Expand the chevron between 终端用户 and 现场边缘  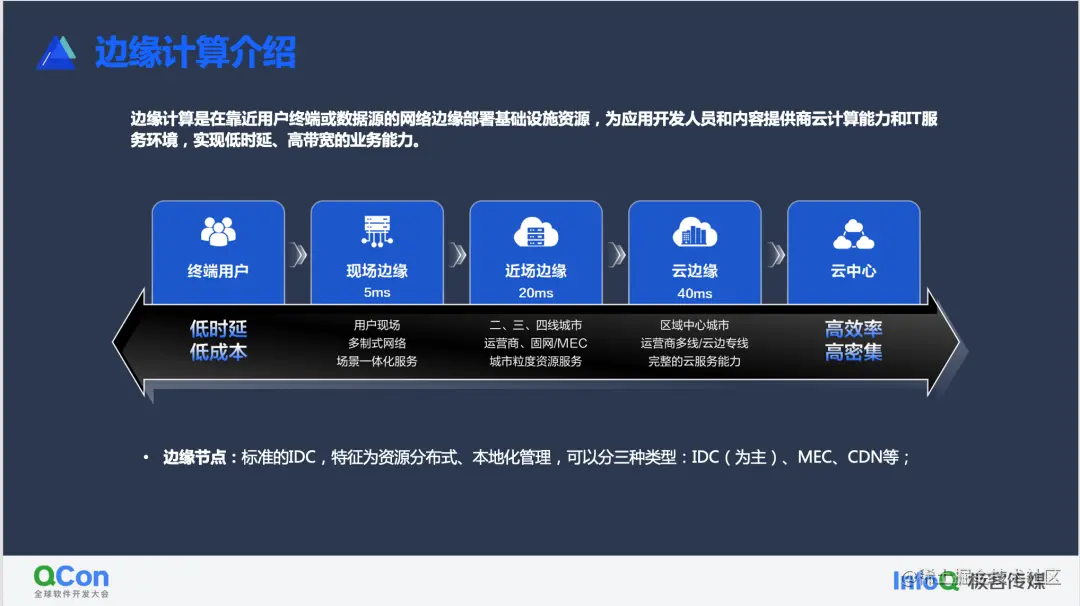pyautogui.click(x=298, y=255)
